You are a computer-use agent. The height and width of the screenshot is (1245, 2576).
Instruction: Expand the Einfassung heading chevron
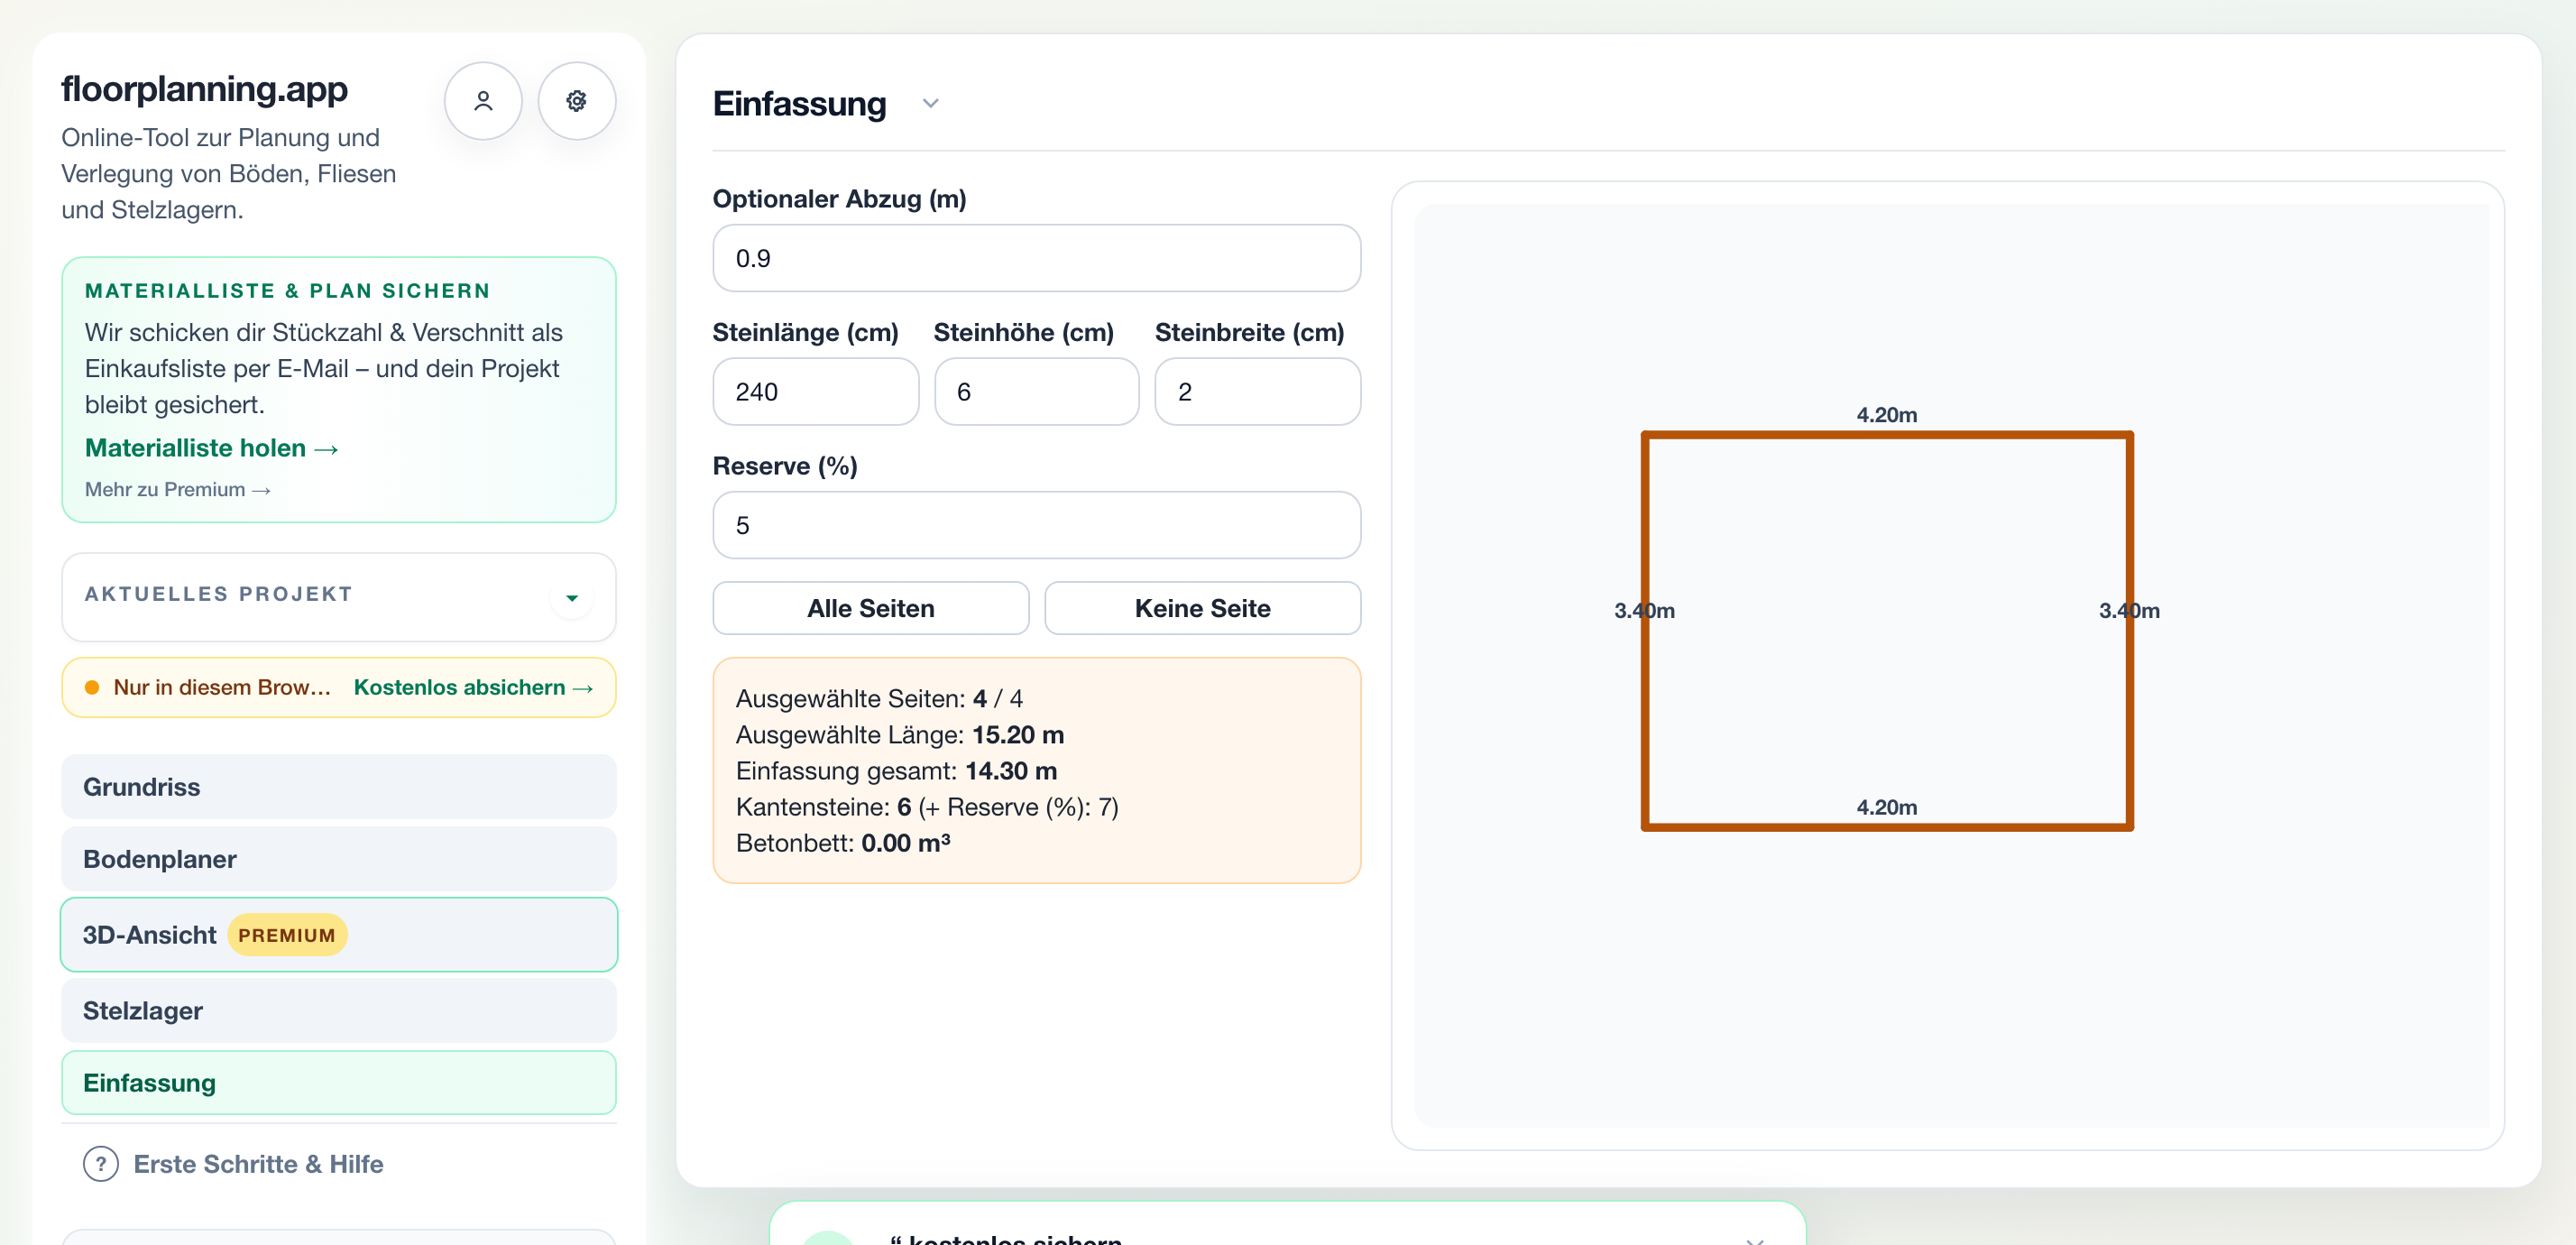click(x=931, y=103)
